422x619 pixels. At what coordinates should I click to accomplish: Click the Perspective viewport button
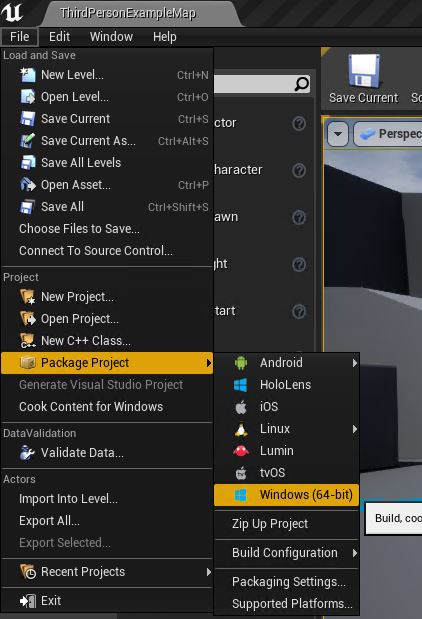point(388,134)
